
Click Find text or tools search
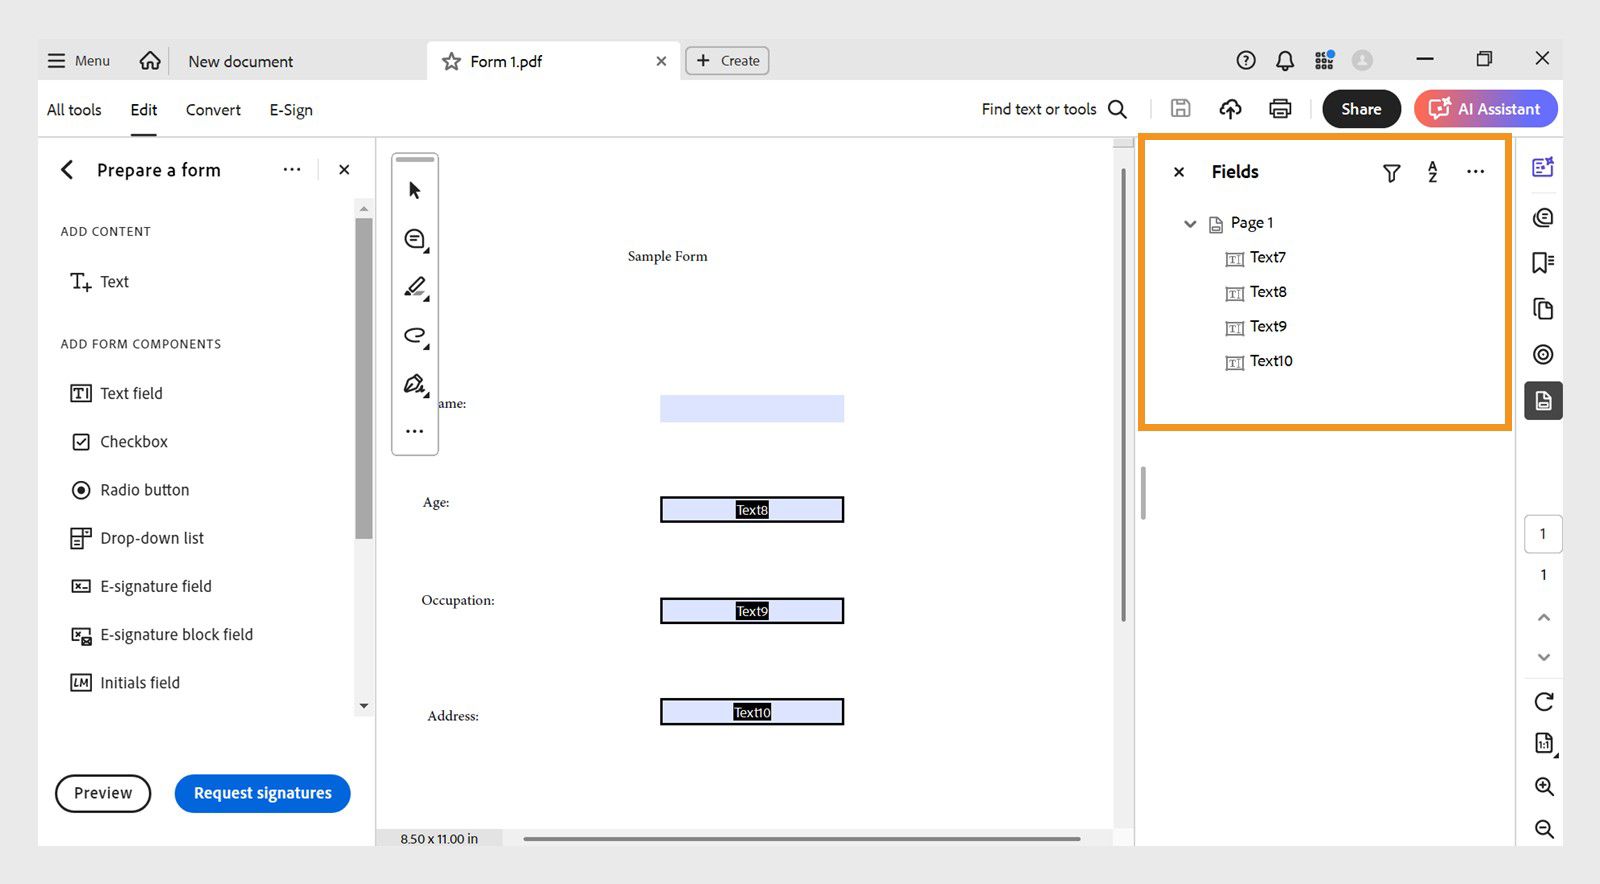coord(1054,109)
